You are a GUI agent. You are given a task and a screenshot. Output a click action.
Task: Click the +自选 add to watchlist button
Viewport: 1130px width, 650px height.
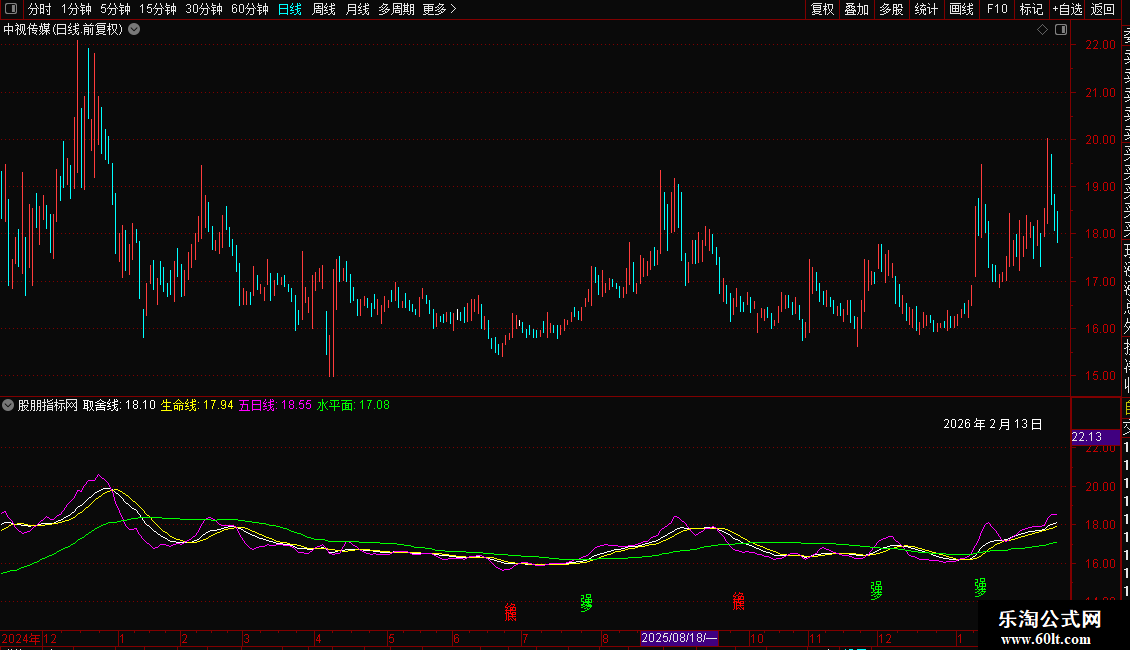click(1065, 9)
